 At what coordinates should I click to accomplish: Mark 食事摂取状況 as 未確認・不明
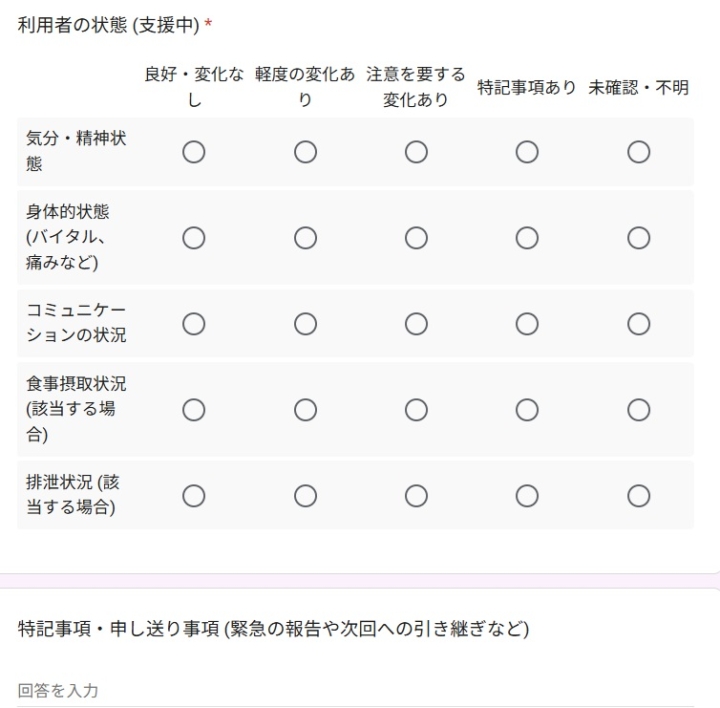coord(638,410)
